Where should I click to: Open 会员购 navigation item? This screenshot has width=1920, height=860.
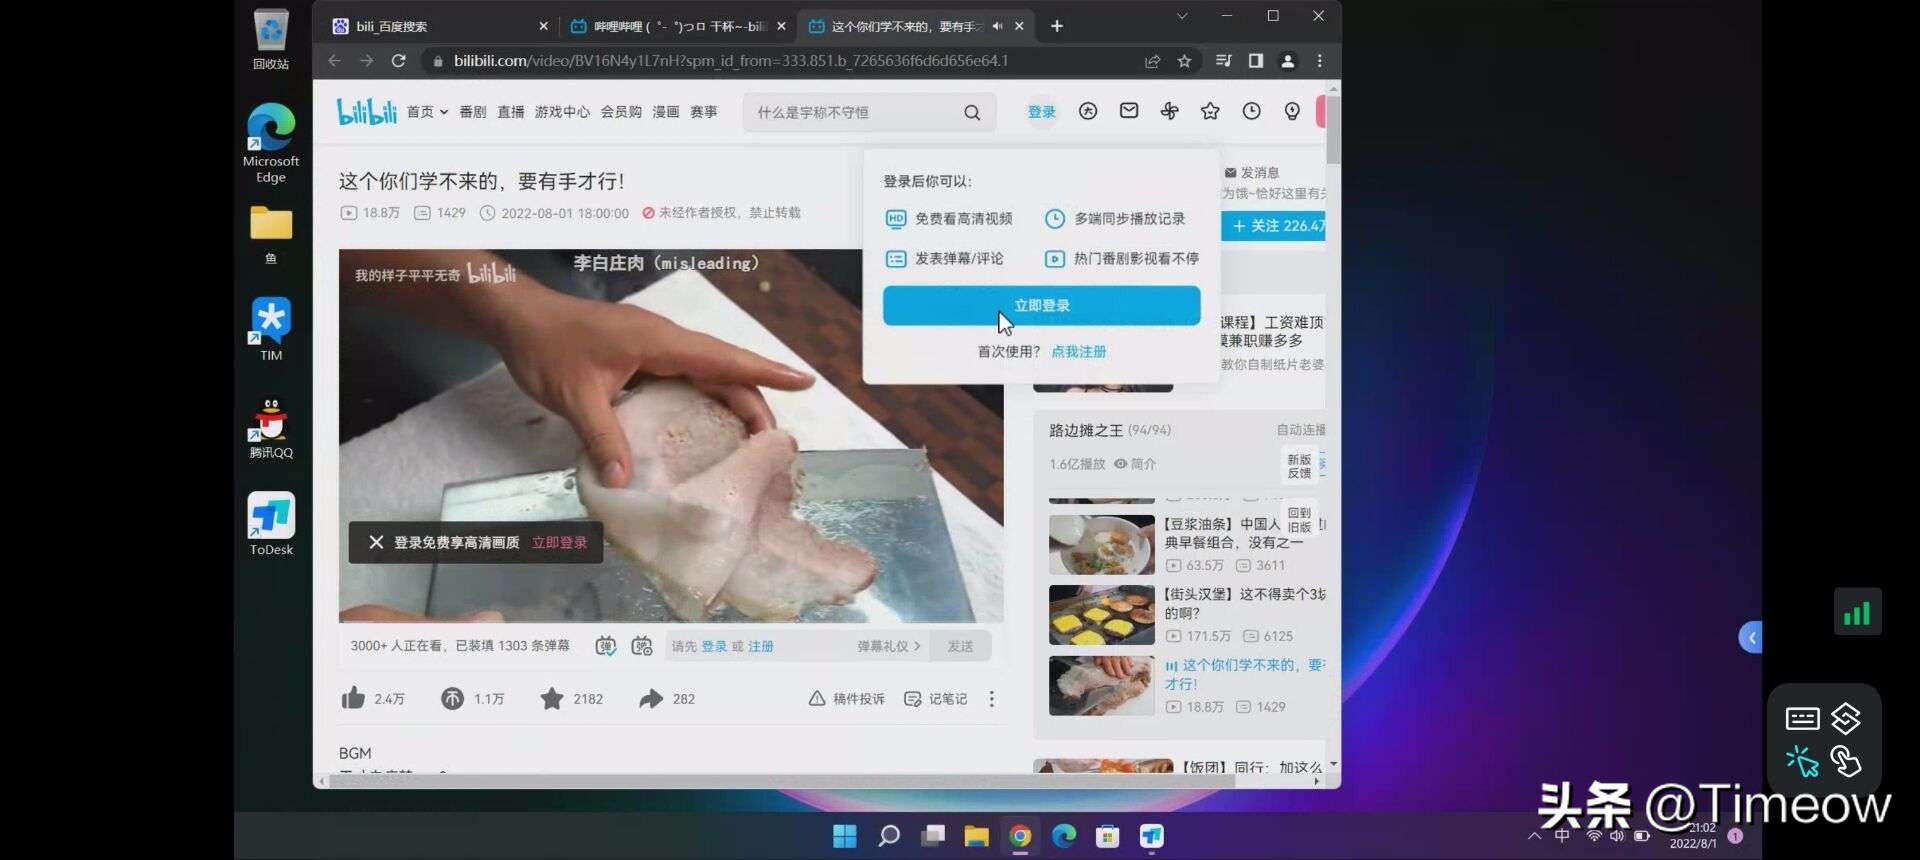pos(621,112)
